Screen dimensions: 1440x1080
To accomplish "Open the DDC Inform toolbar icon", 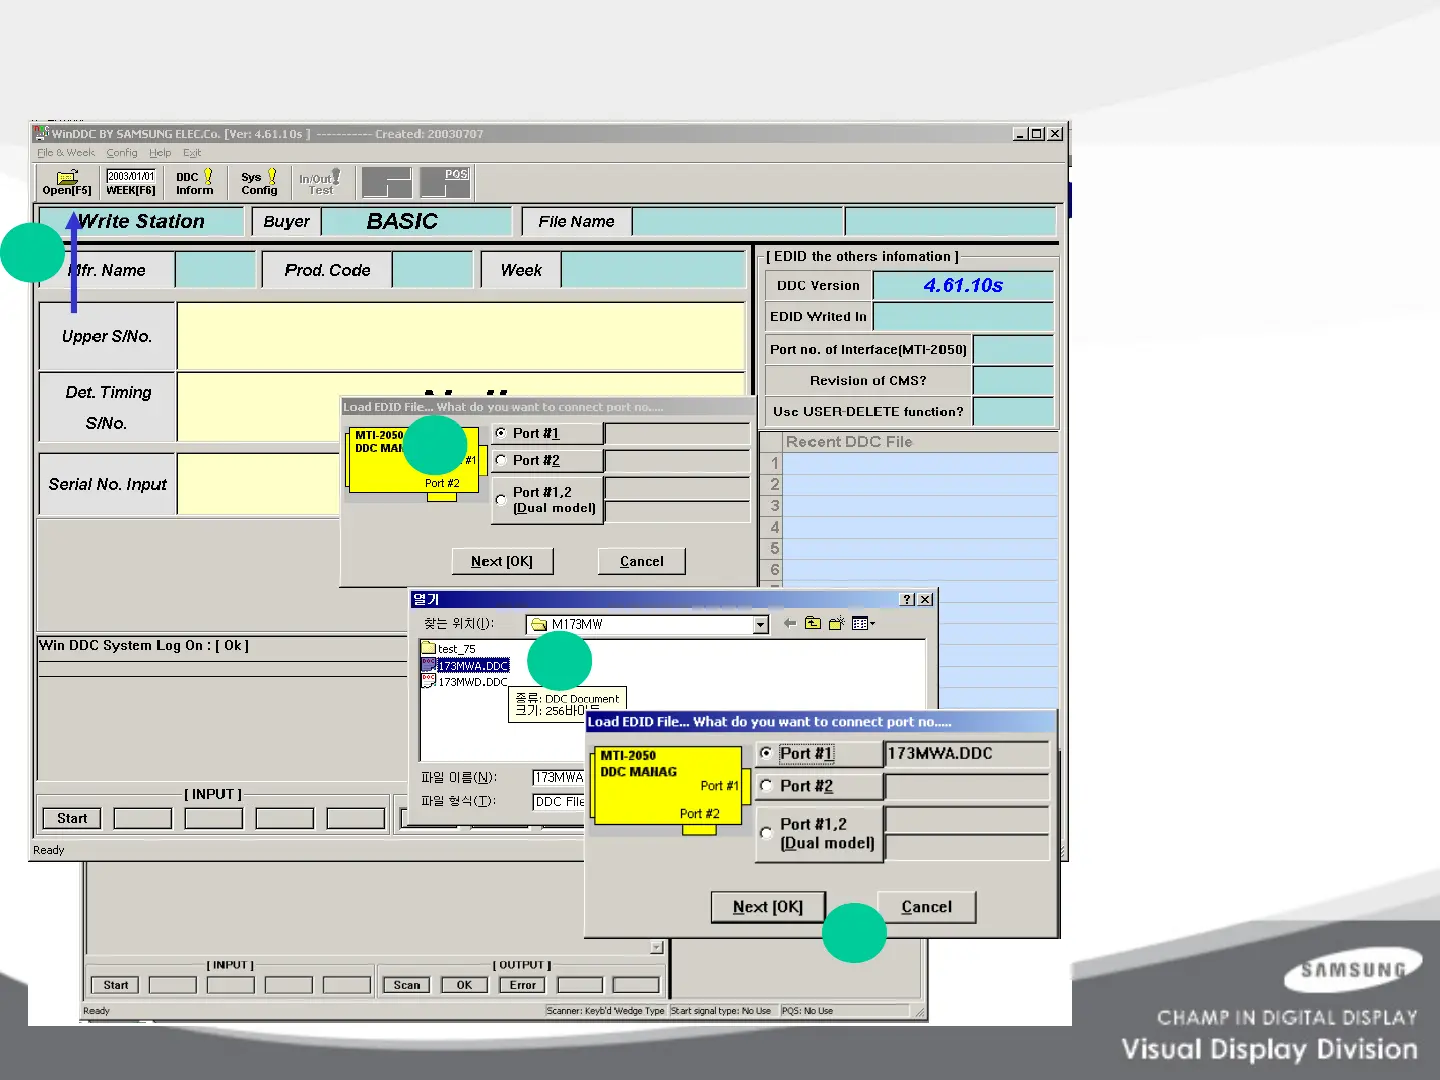I will pos(195,182).
